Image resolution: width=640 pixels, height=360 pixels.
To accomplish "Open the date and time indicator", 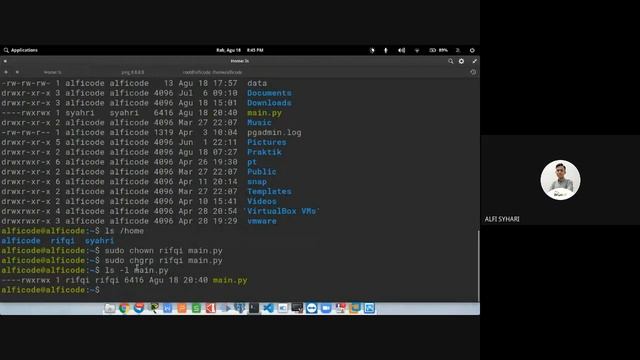I will 240,50.
